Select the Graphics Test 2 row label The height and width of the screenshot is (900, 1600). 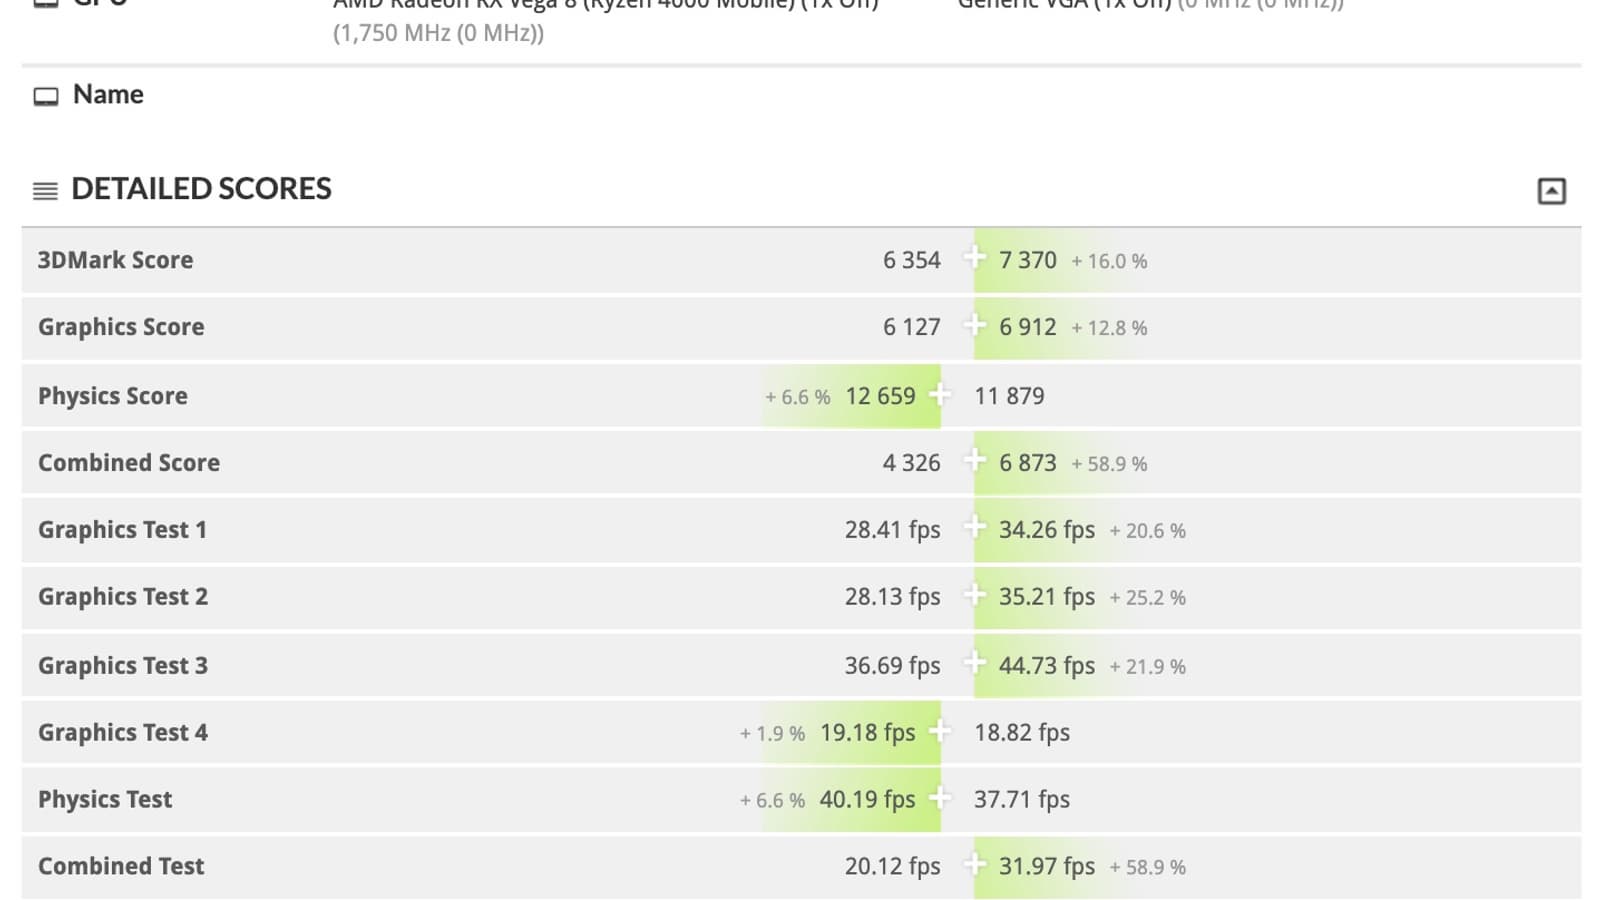(123, 597)
